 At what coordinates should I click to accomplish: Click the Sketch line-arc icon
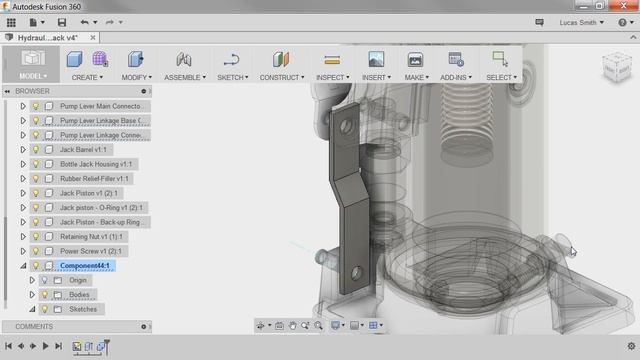(x=231, y=60)
